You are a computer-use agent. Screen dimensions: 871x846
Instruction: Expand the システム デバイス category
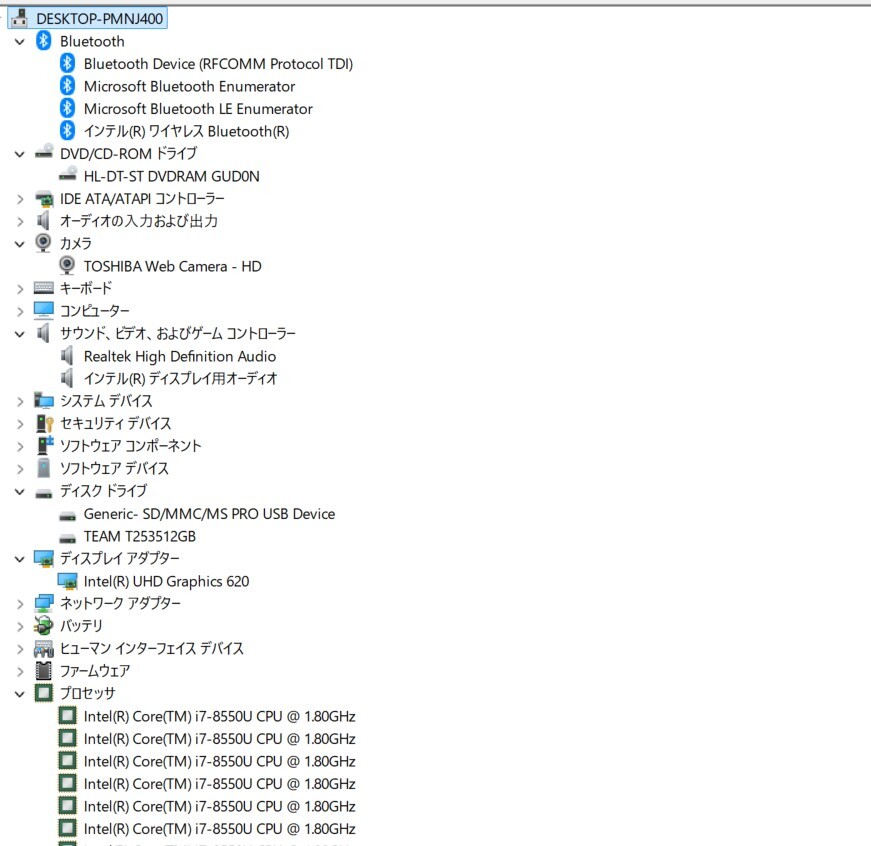point(20,401)
